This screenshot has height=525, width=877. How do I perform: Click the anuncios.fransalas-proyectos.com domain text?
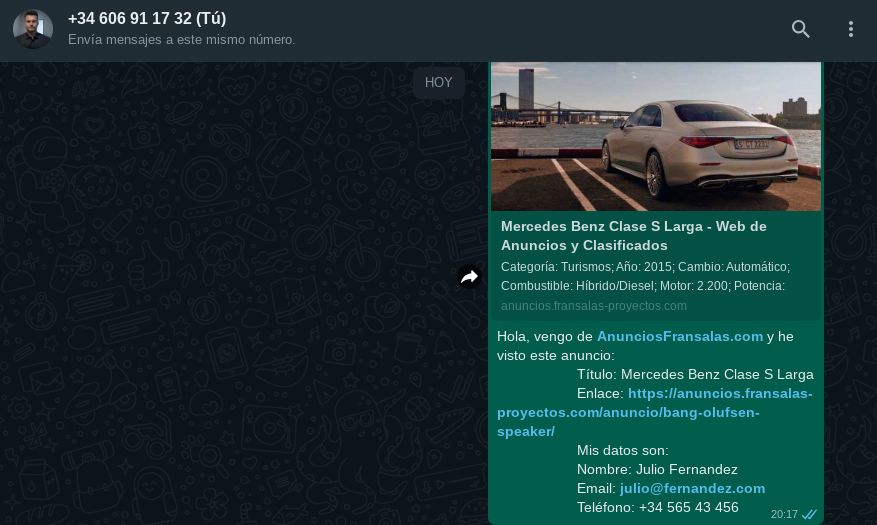point(593,306)
